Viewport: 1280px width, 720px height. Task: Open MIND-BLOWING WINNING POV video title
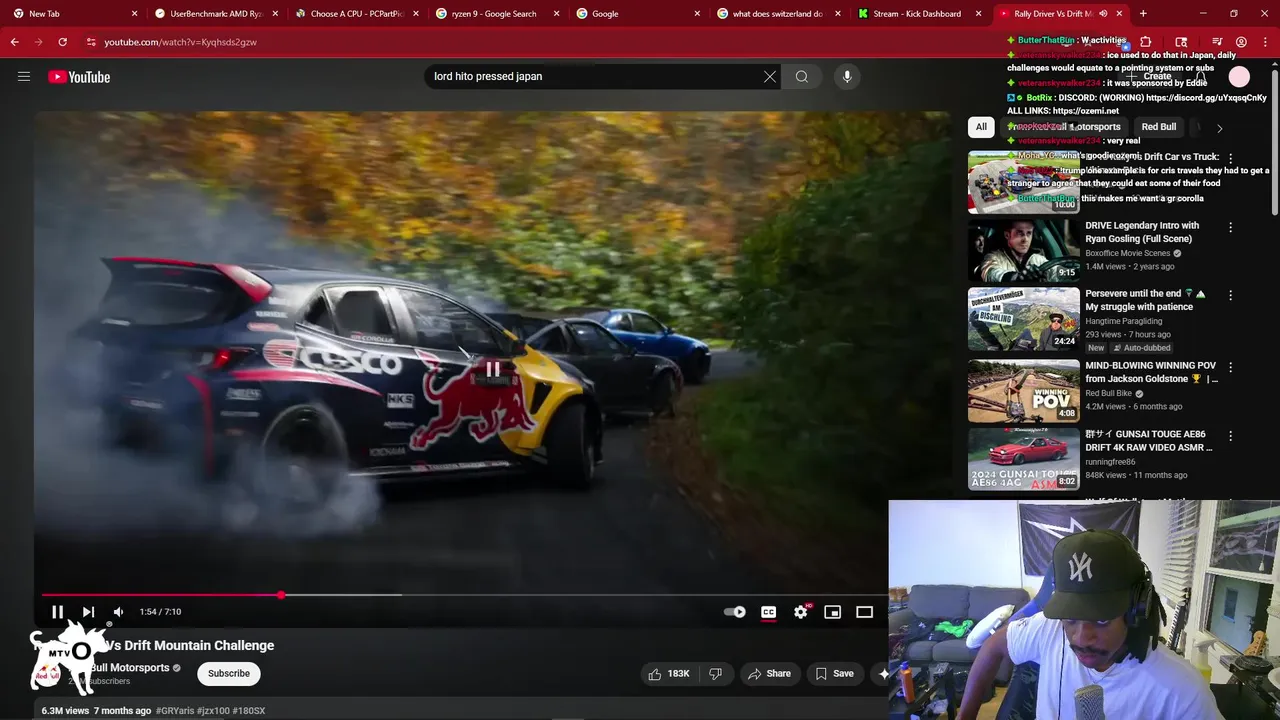[1150, 372]
